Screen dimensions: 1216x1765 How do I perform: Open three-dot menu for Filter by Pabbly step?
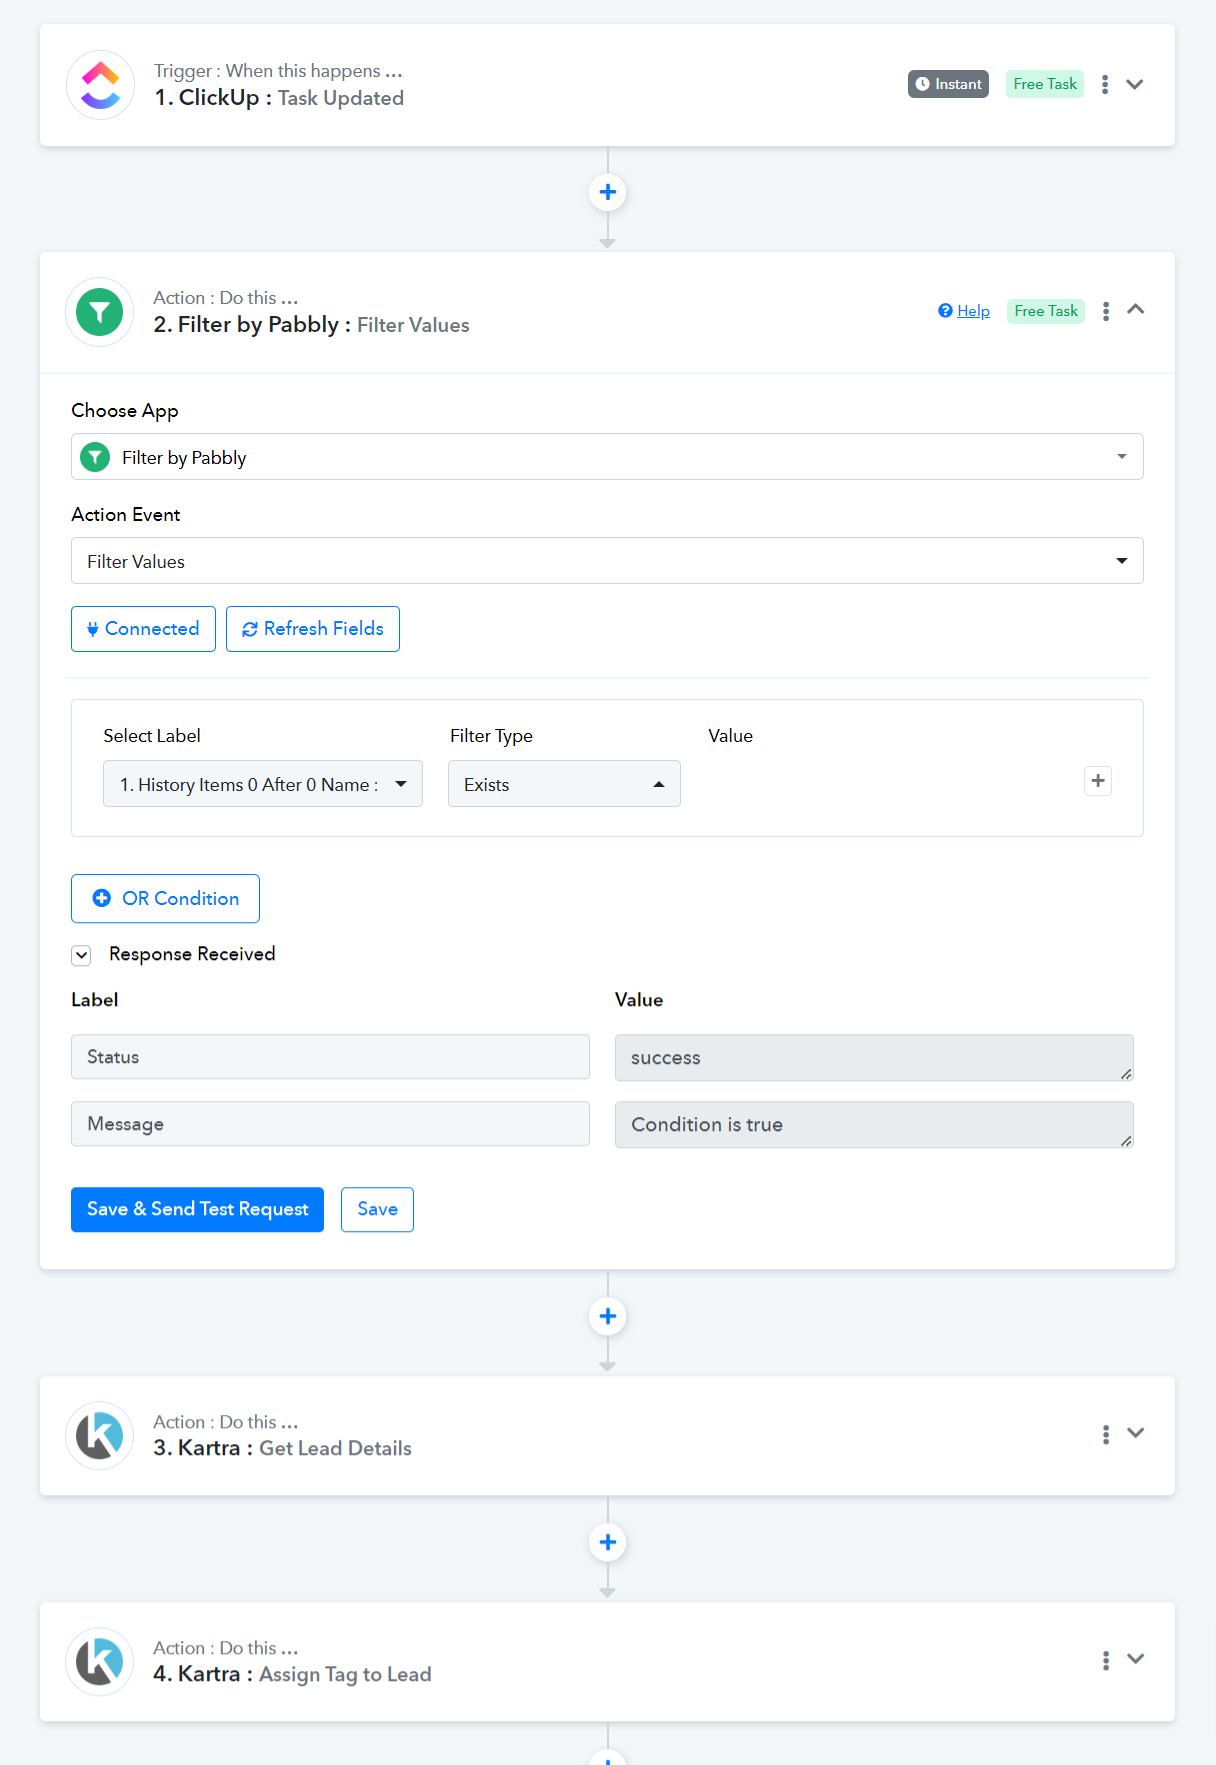[x=1106, y=312]
